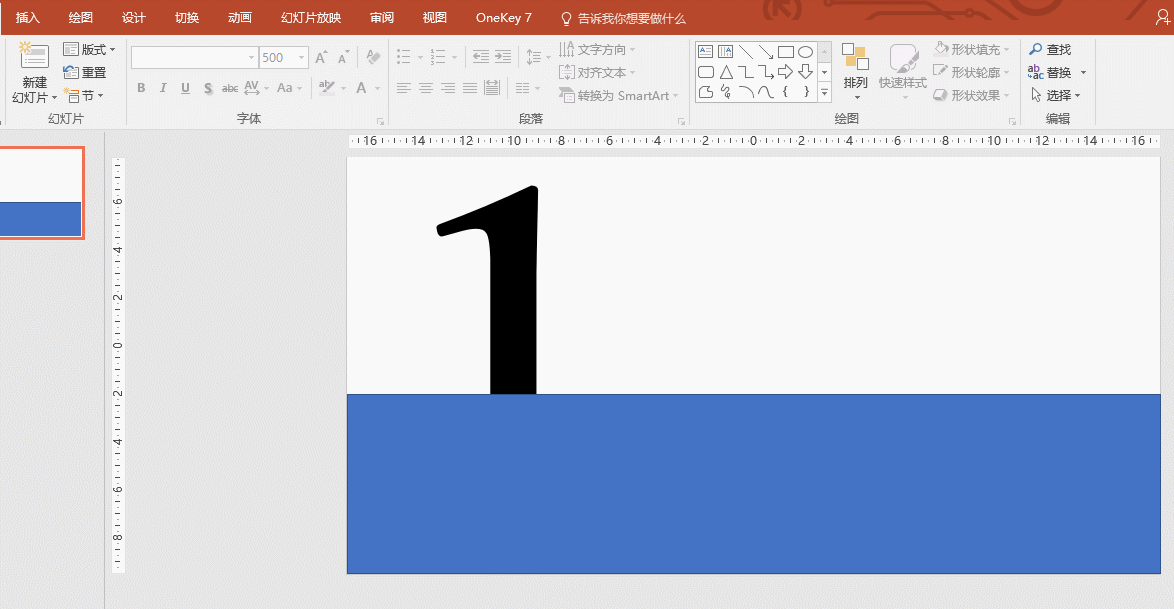The width and height of the screenshot is (1174, 609).
Task: Center align the text
Action: [x=425, y=88]
